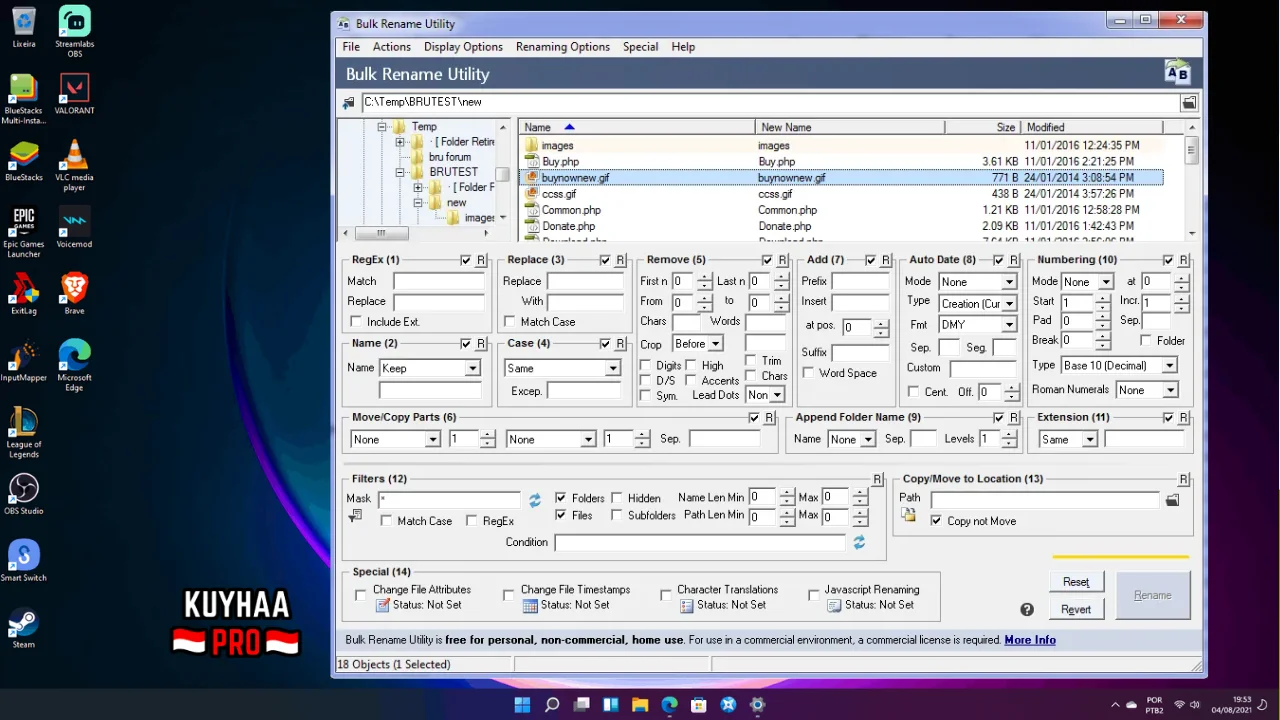Open the File menu
The width and height of the screenshot is (1280, 720).
[351, 47]
